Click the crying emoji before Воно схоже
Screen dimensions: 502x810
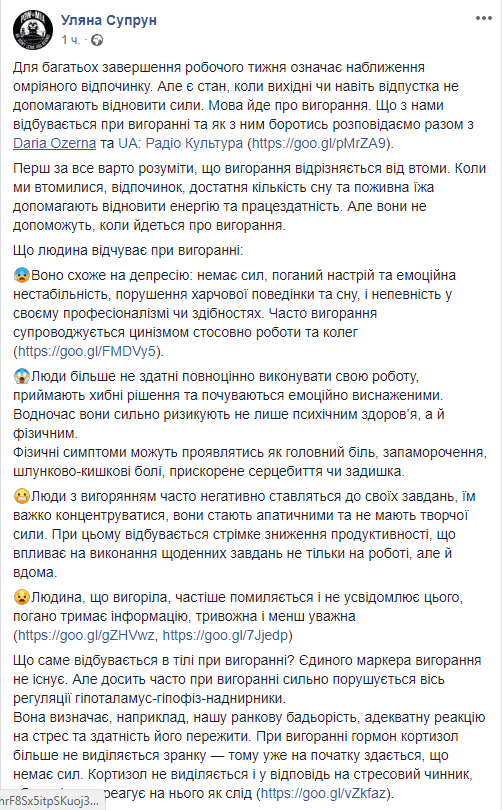pos(22,275)
